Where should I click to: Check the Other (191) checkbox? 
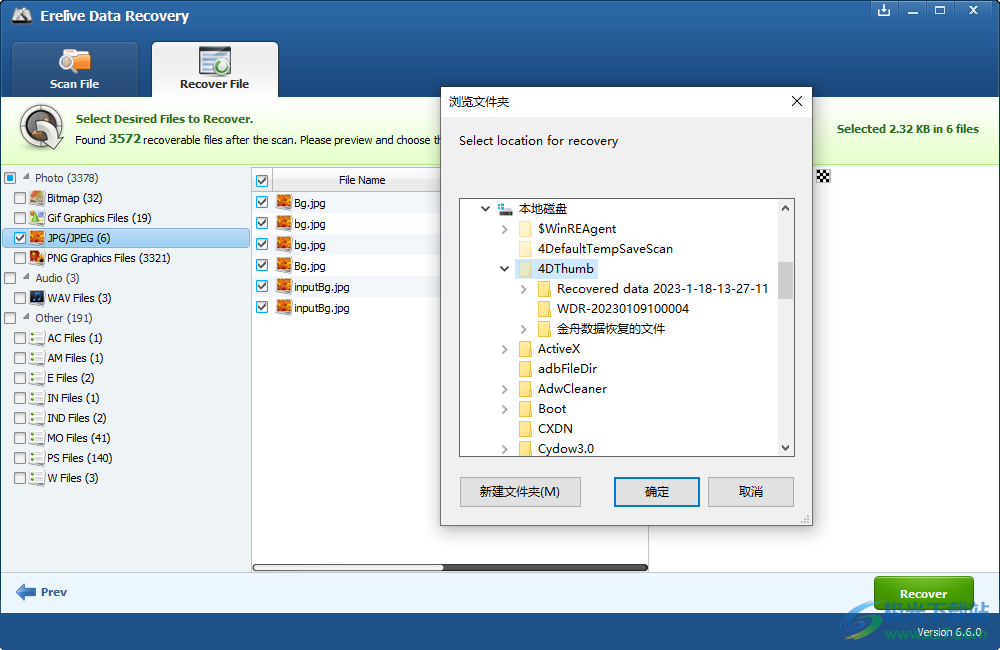click(x=10, y=318)
